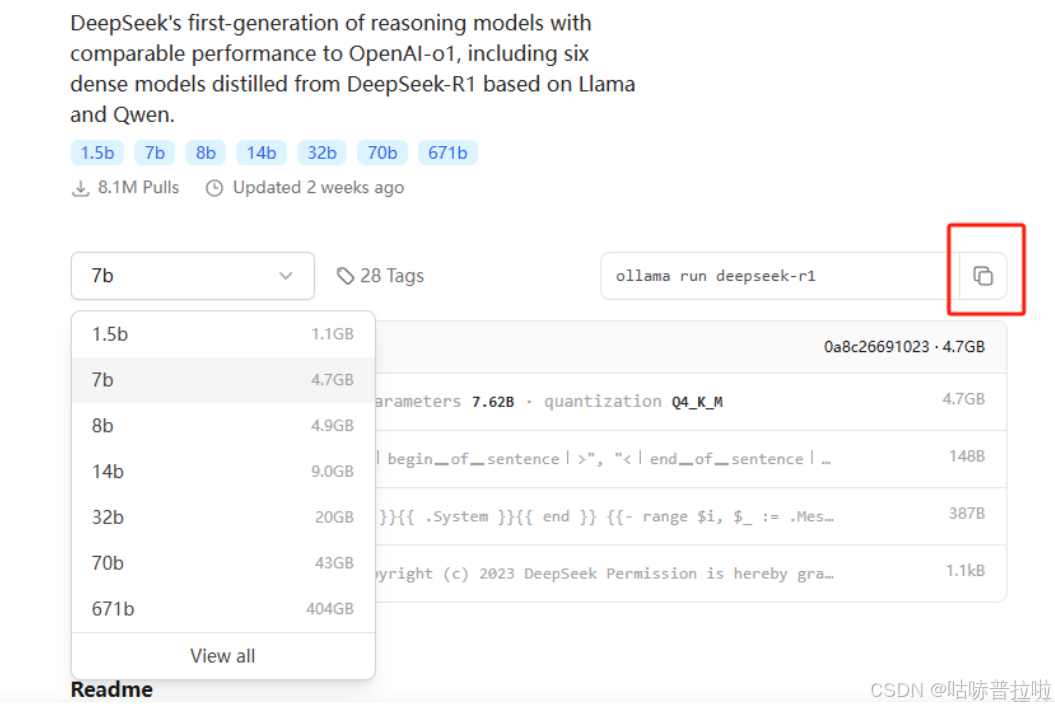
Task: Click the 1.1kB file size value
Action: pyautogui.click(x=966, y=571)
